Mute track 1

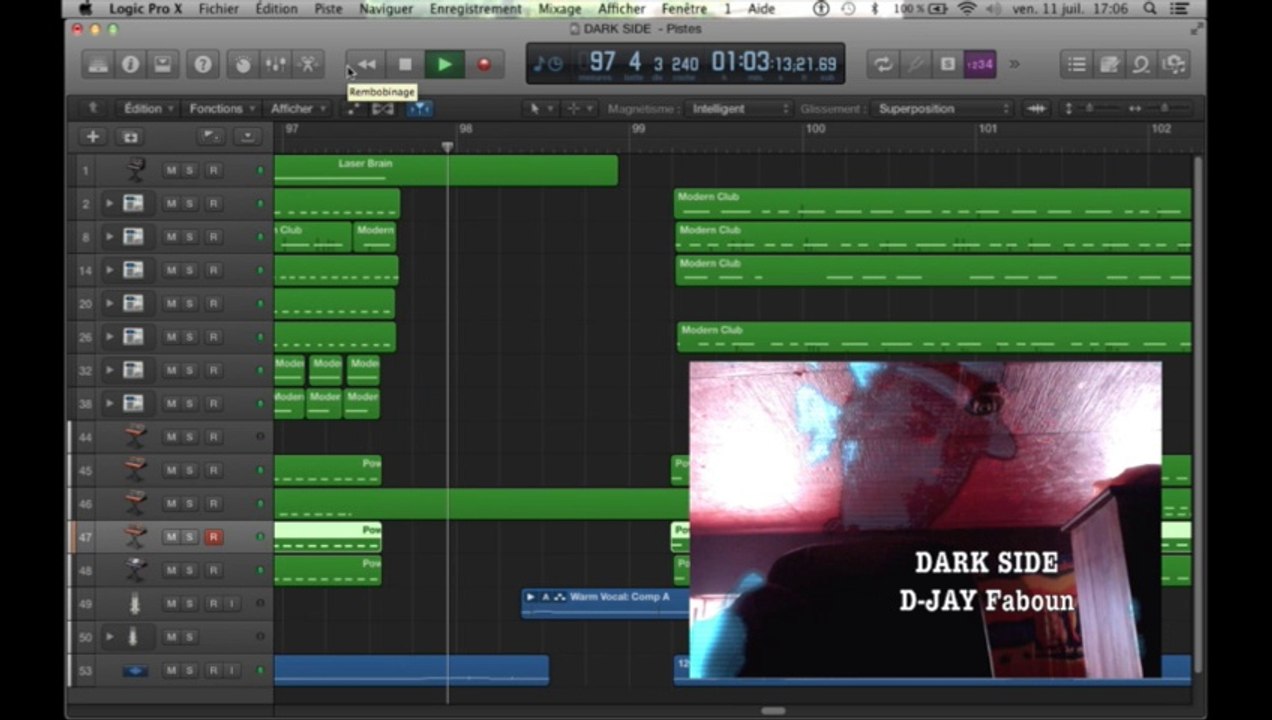point(171,170)
